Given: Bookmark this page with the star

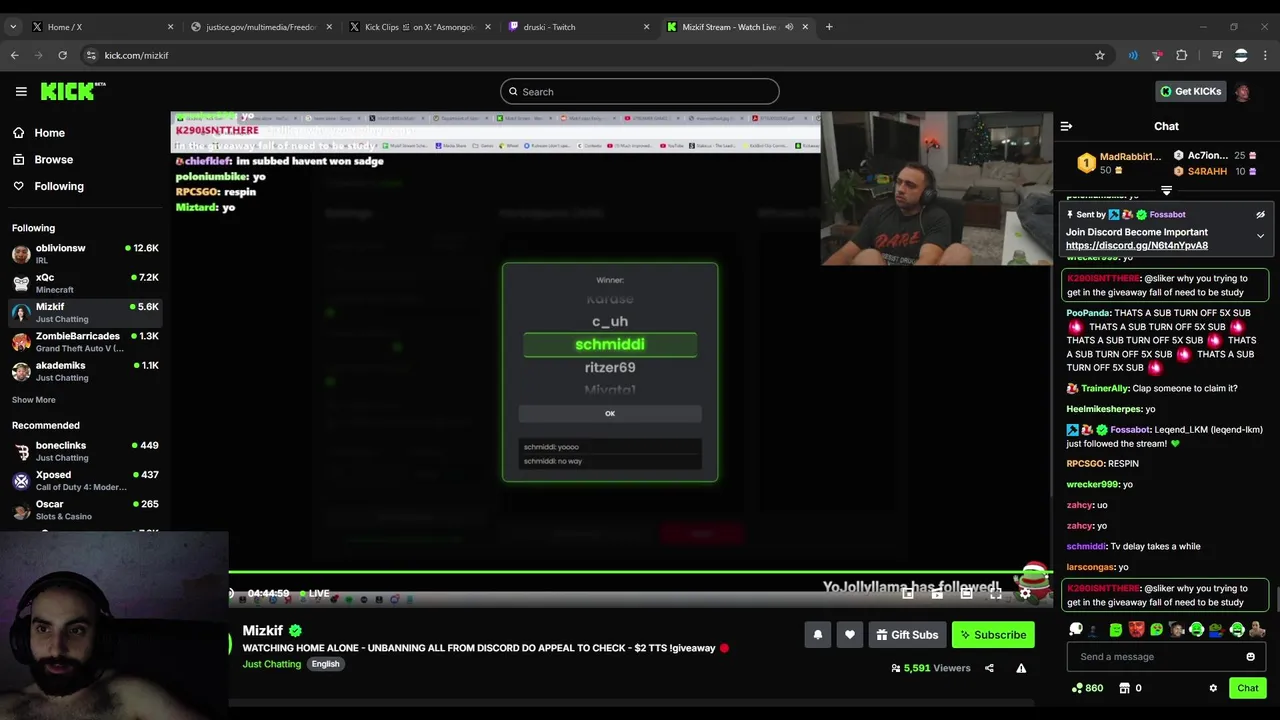Looking at the screenshot, I should tap(1100, 55).
